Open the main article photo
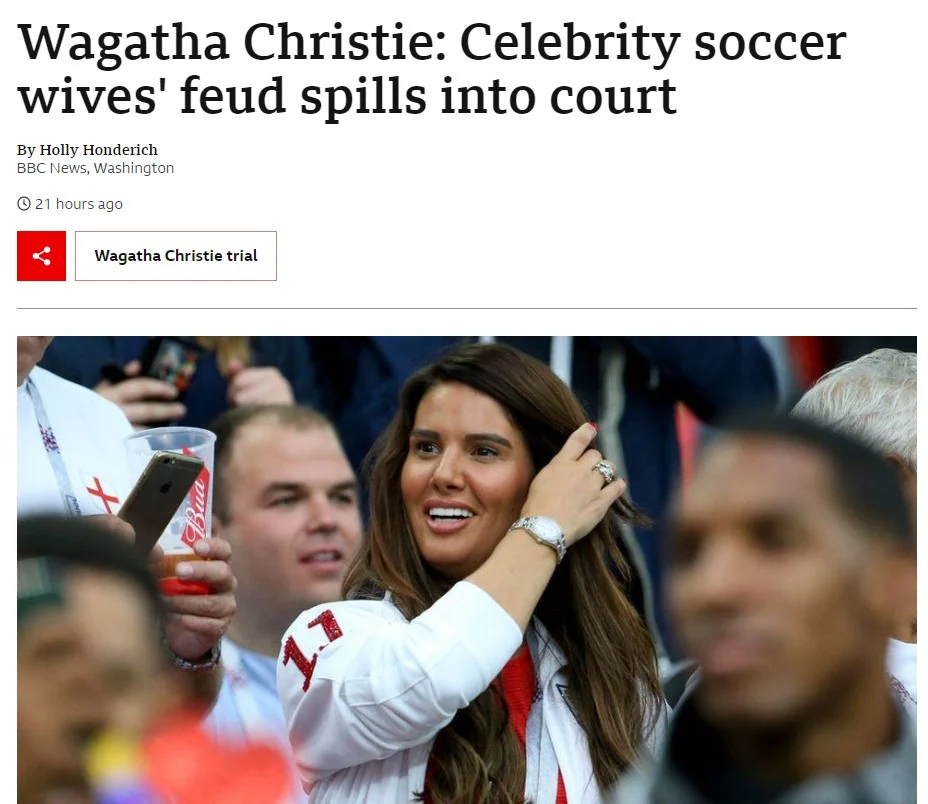The height and width of the screenshot is (804, 928). pos(466,570)
